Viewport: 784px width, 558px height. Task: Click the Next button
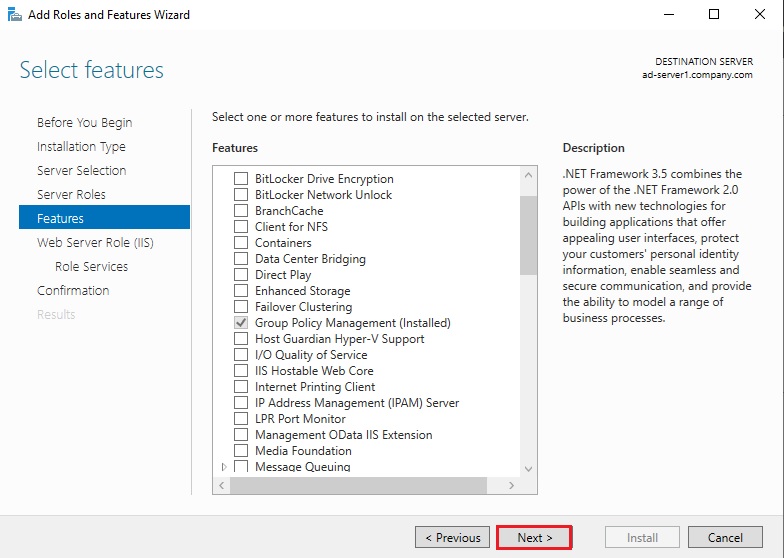pyautogui.click(x=534, y=537)
